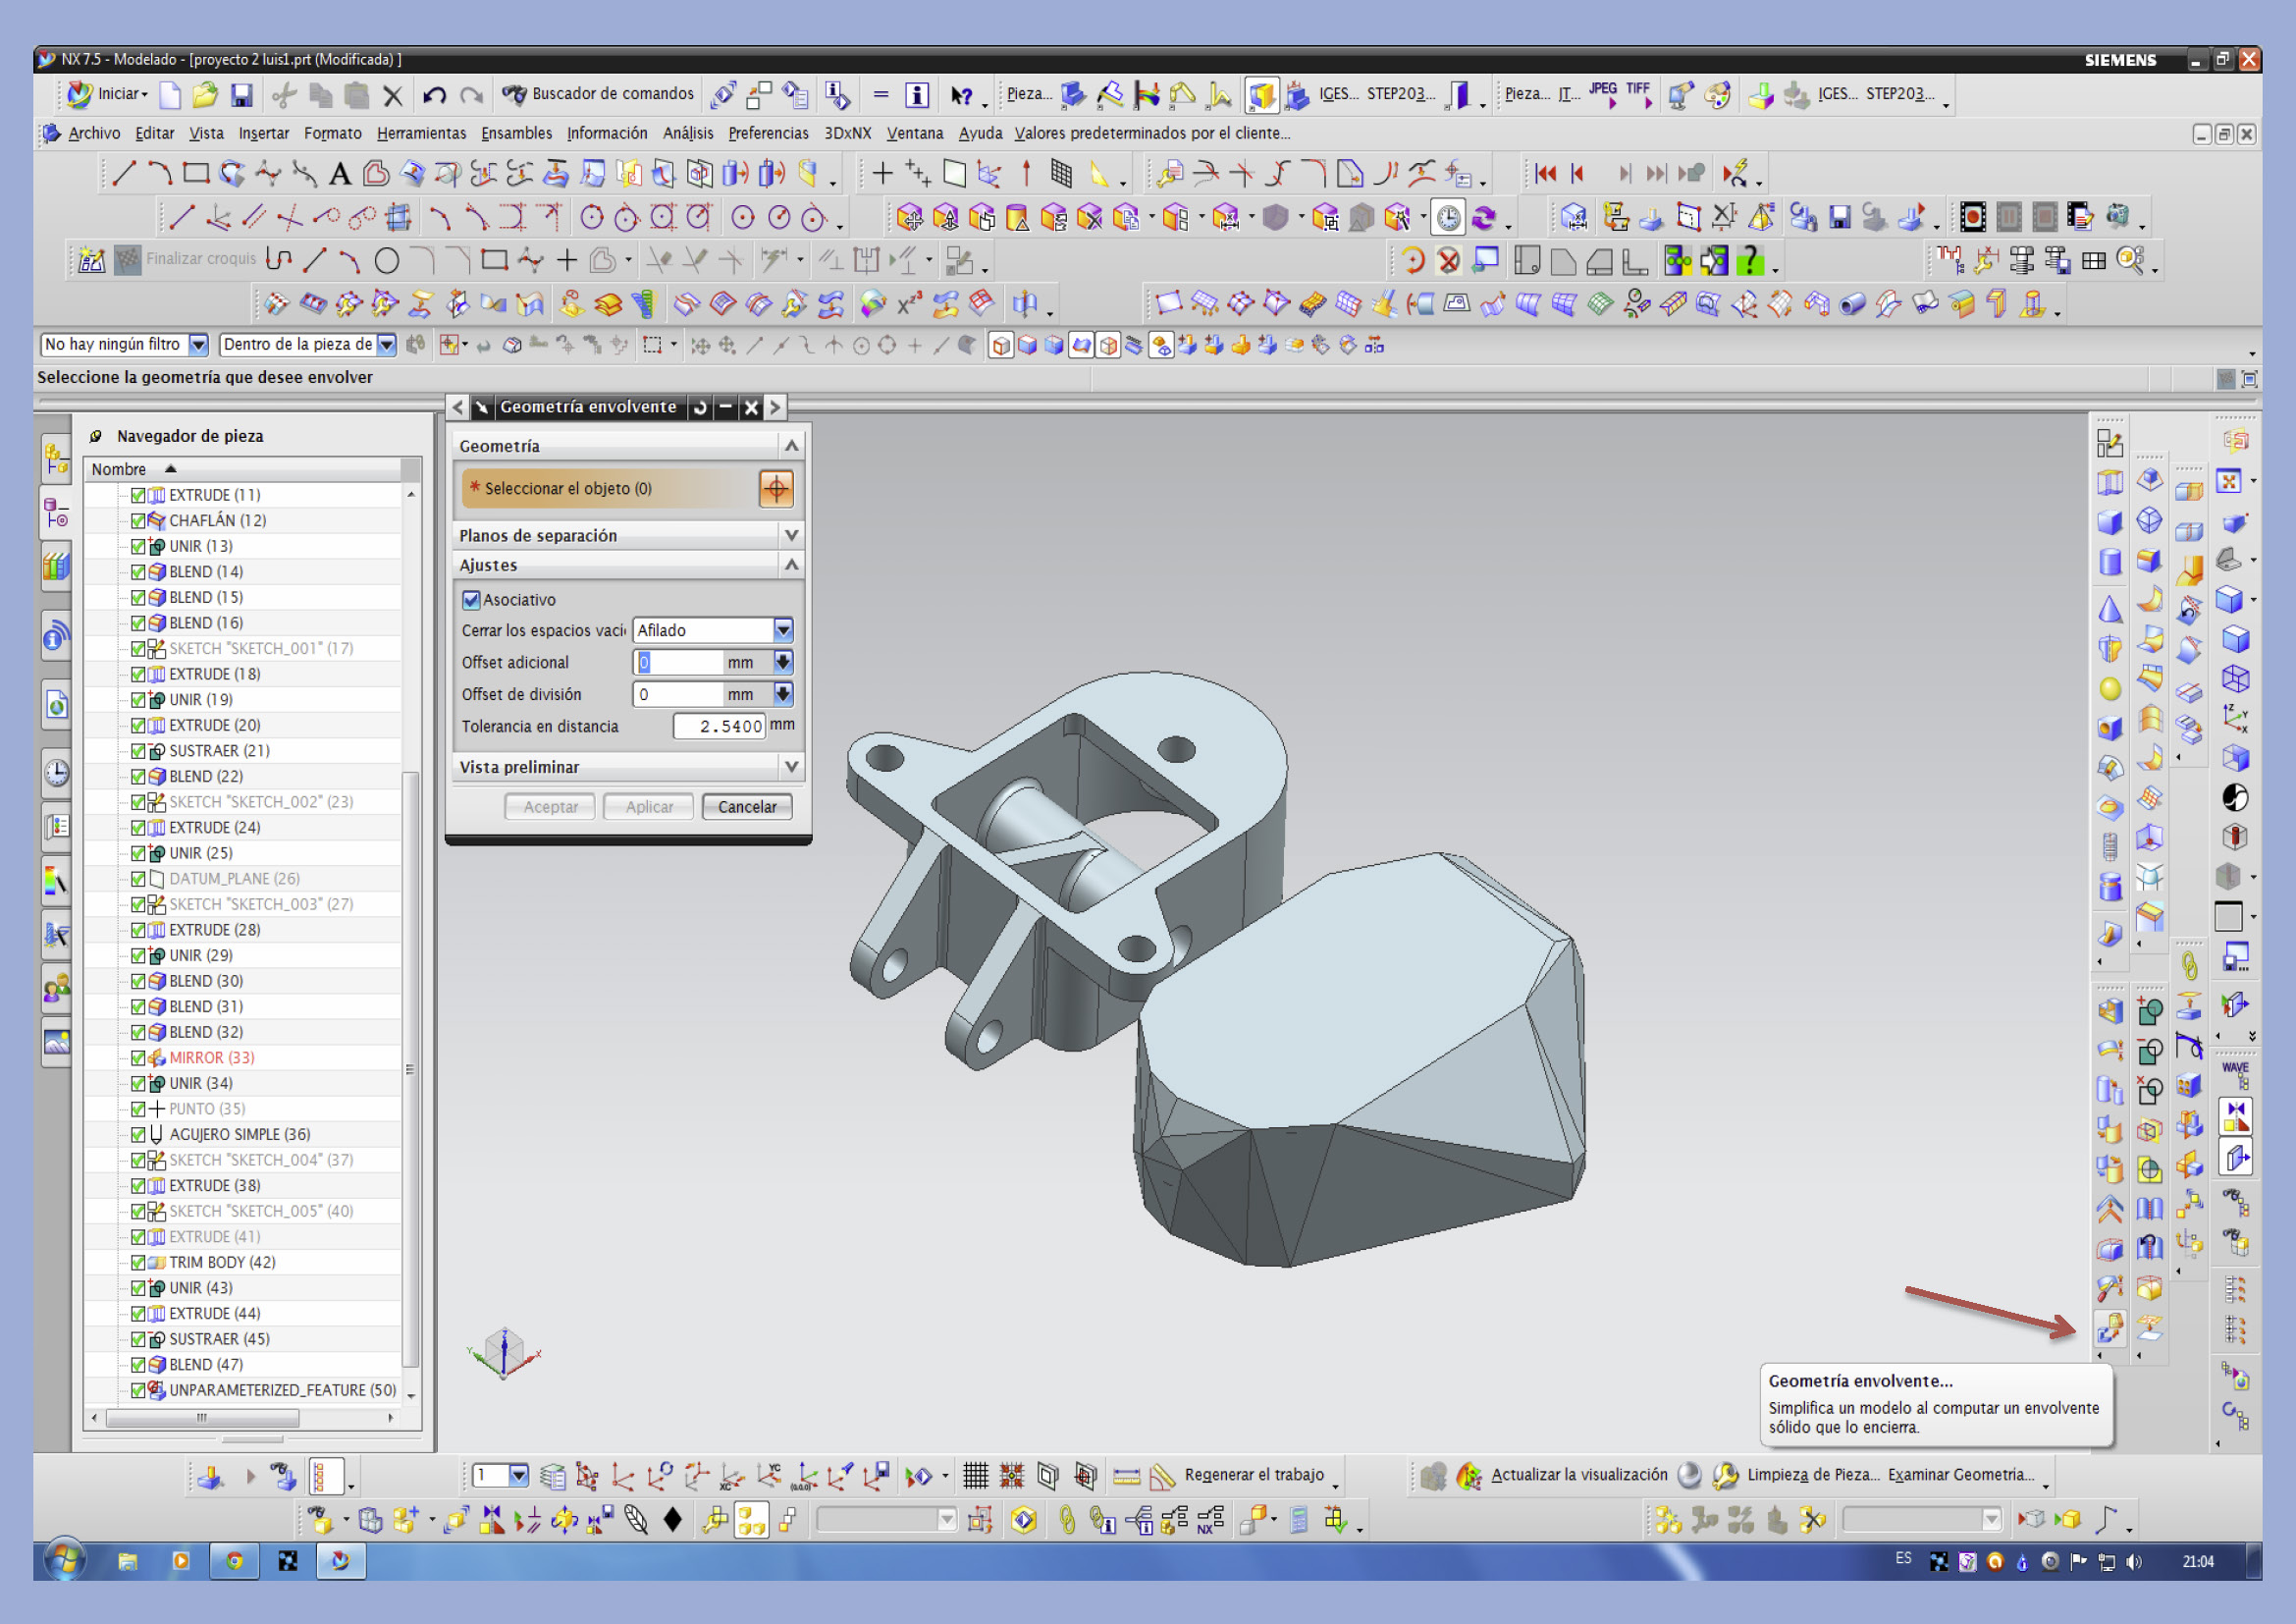Collapse the Ajustes section
Screen dimensions: 2296x1624
click(x=791, y=565)
